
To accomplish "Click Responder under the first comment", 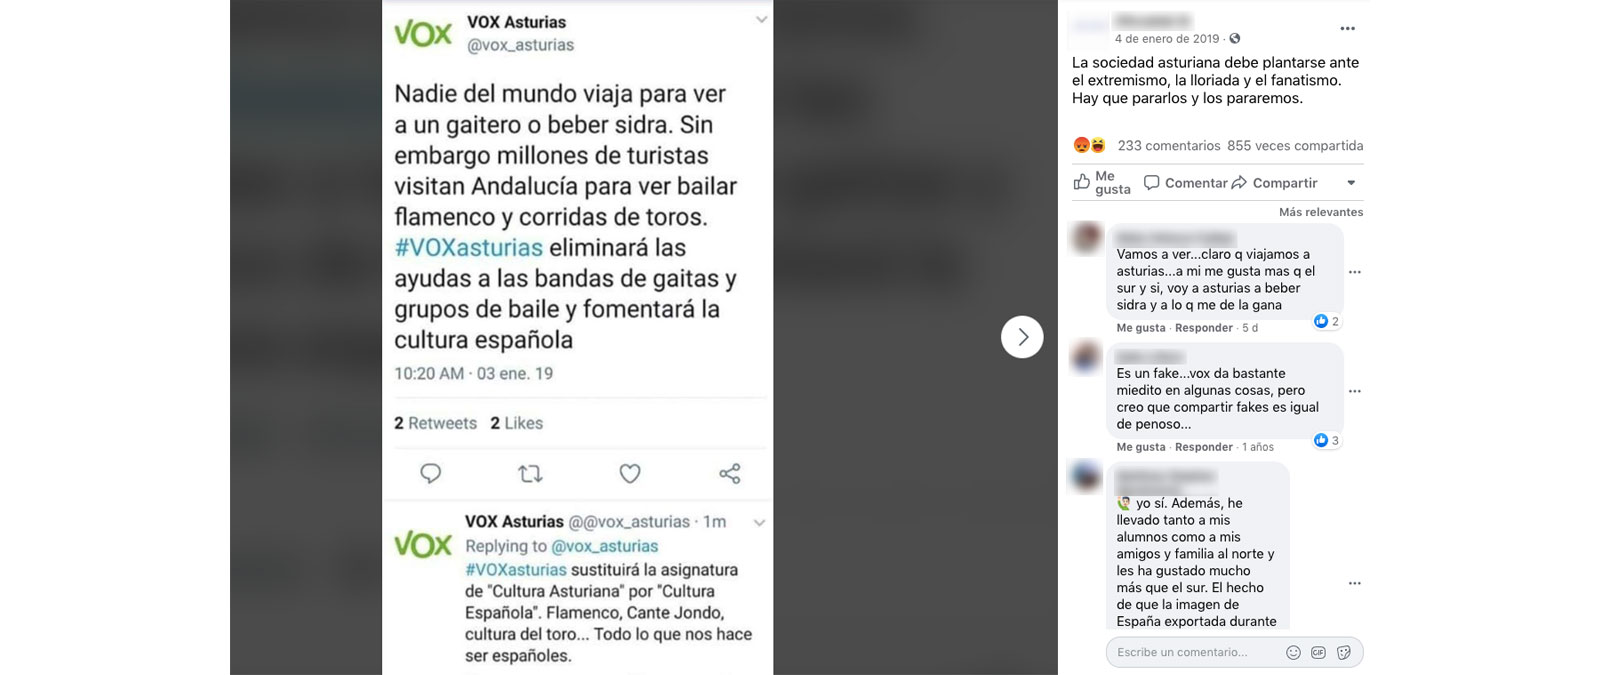I will (x=1204, y=328).
